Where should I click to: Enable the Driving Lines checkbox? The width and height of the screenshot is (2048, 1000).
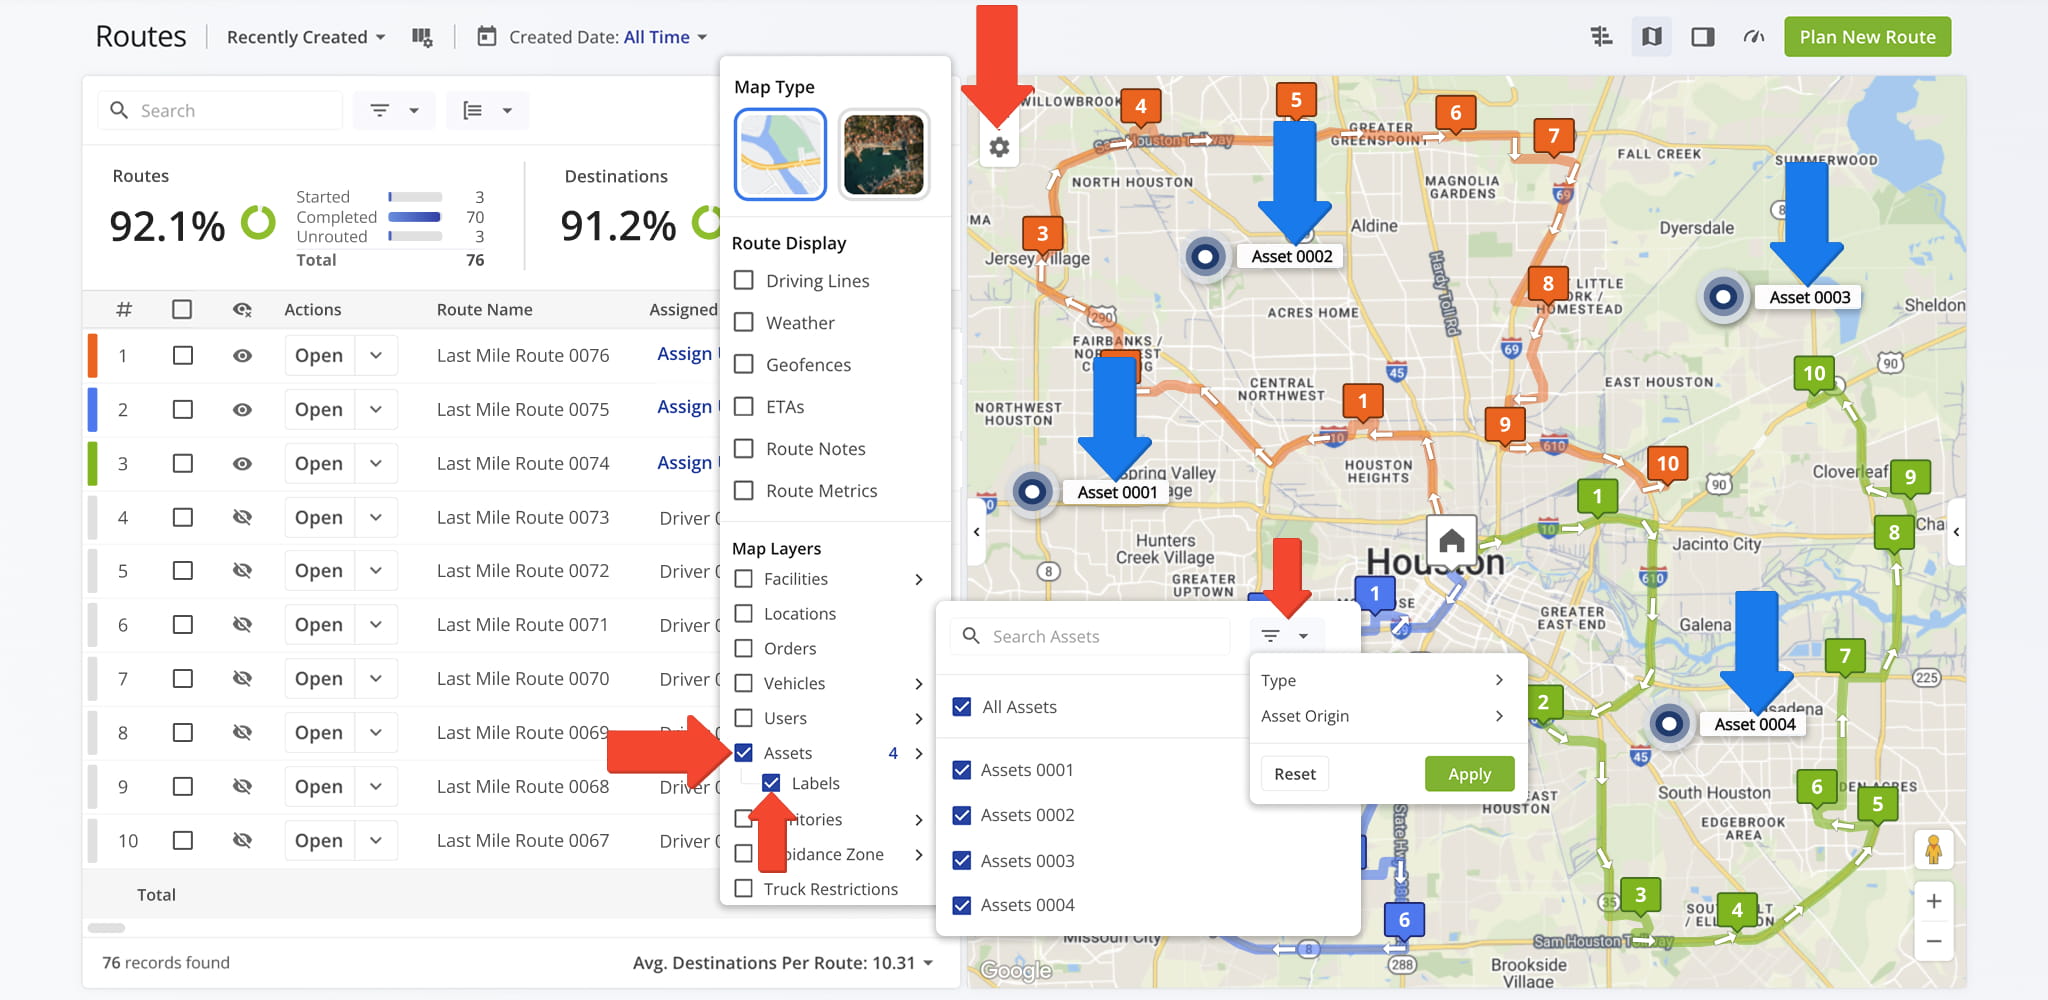[744, 280]
